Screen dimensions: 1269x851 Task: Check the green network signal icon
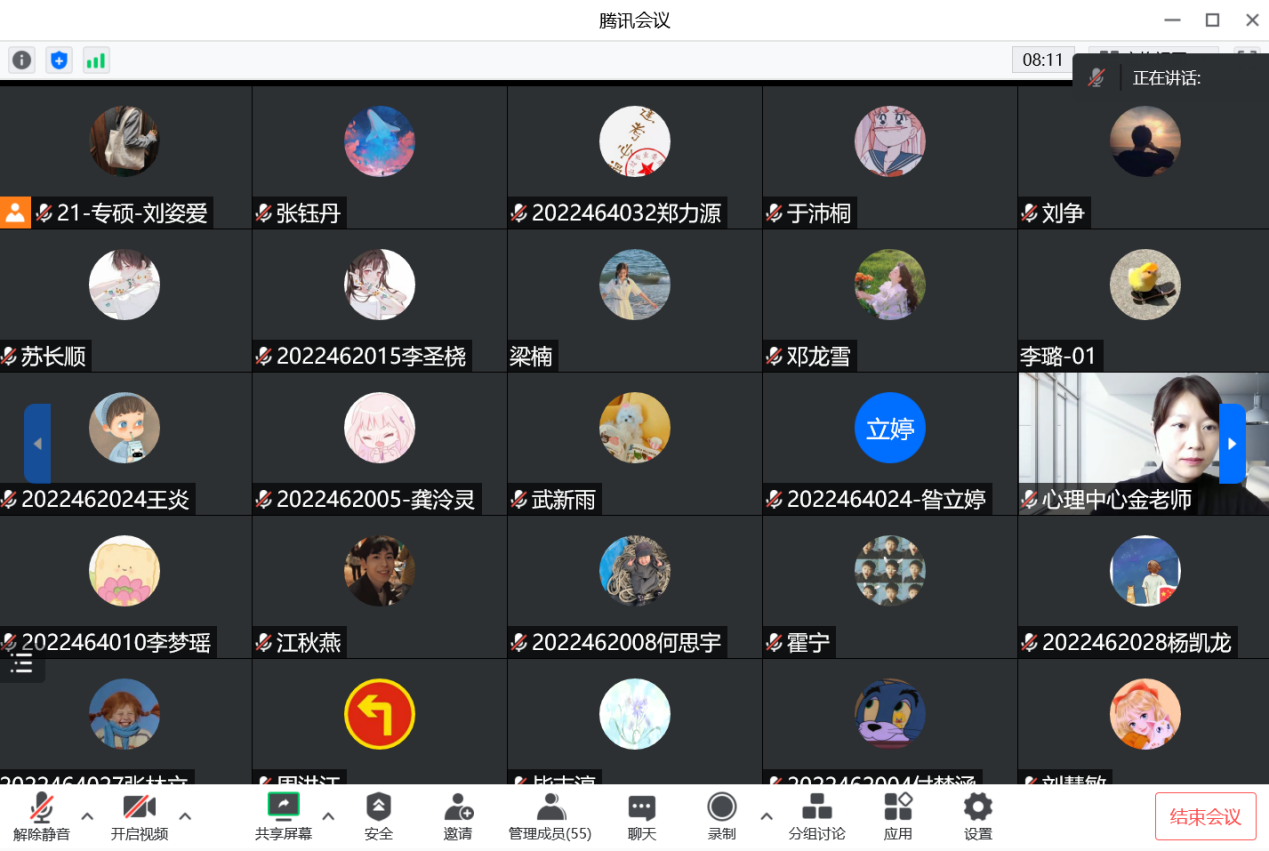point(96,60)
